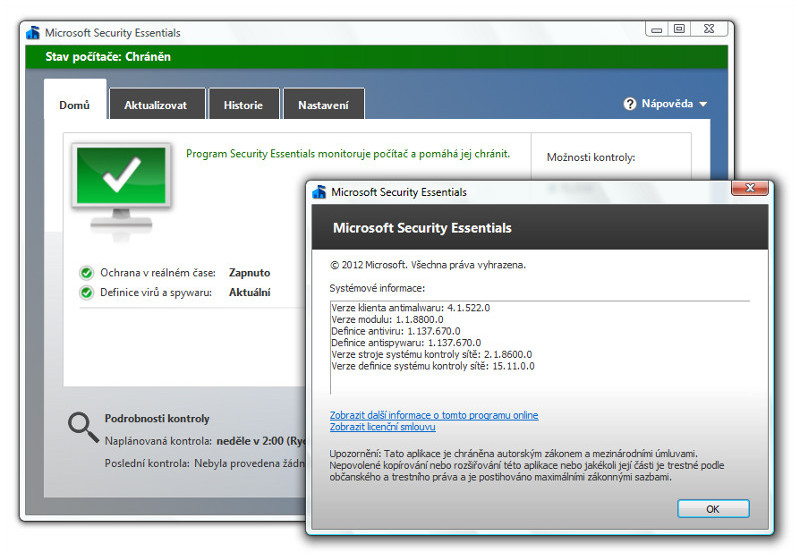This screenshot has width=800, height=560.
Task: Close the main Security Essentials window
Action: (709, 29)
